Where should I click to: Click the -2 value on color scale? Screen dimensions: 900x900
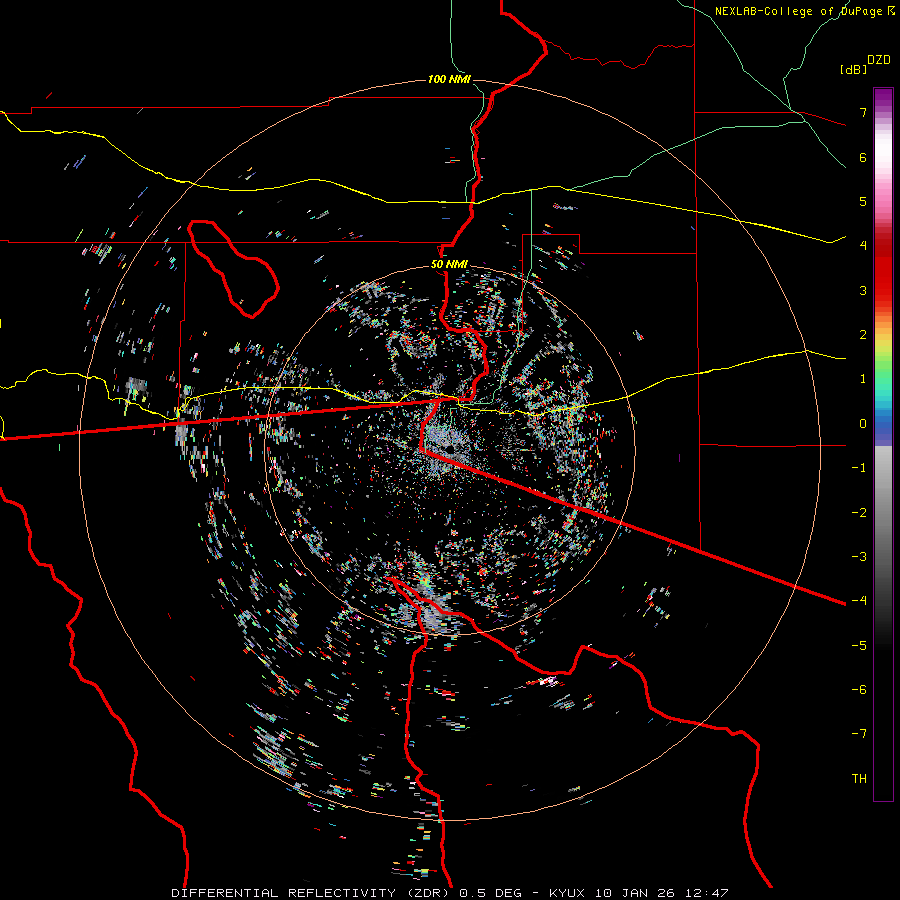tap(859, 513)
